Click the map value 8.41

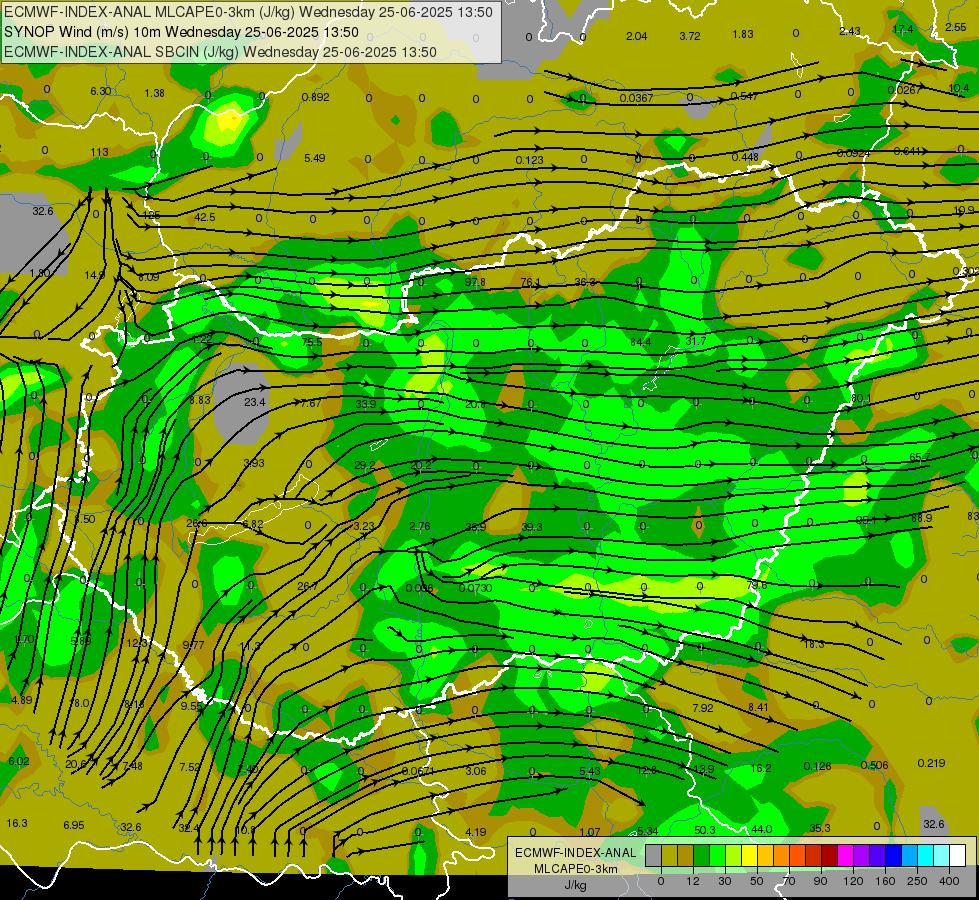coord(758,706)
